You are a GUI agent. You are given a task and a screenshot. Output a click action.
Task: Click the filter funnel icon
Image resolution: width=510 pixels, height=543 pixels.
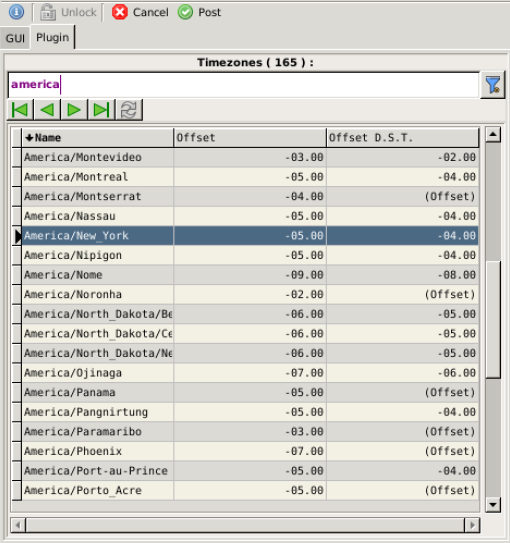click(x=493, y=85)
